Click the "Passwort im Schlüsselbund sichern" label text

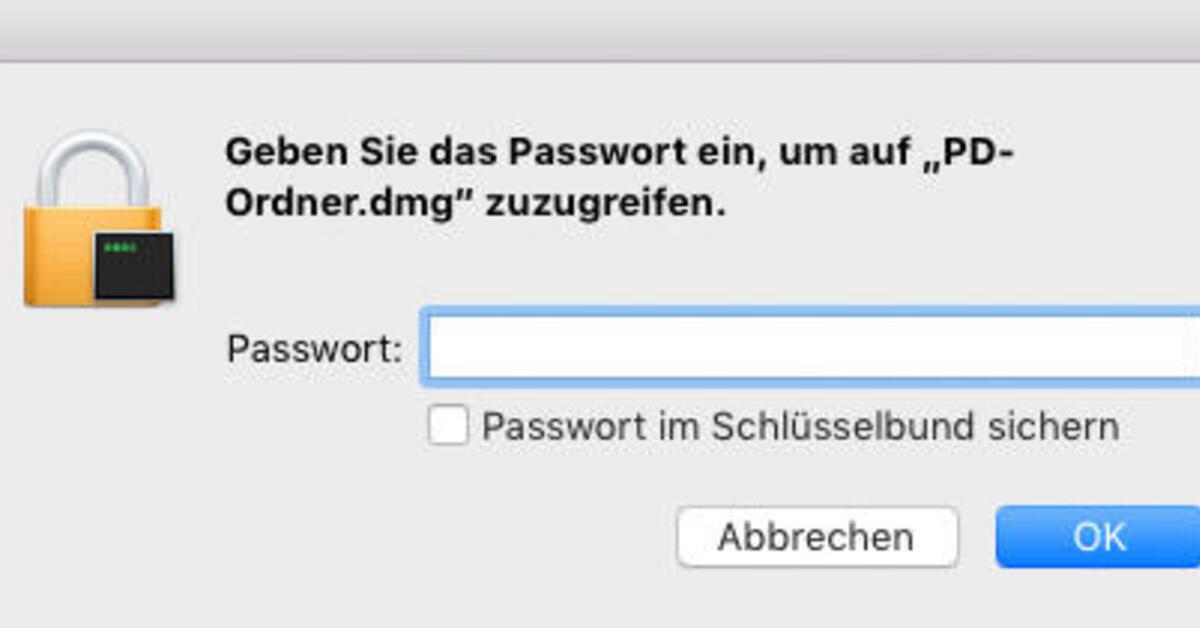(x=800, y=427)
